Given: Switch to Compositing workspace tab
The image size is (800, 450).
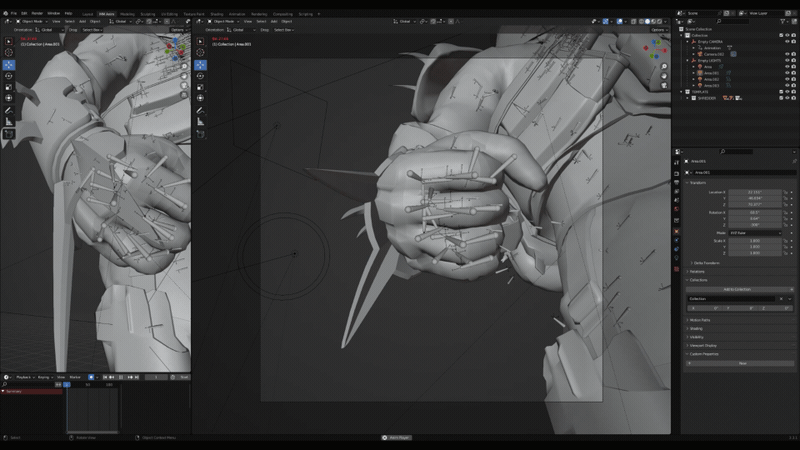Looking at the screenshot, I should pyautogui.click(x=283, y=14).
